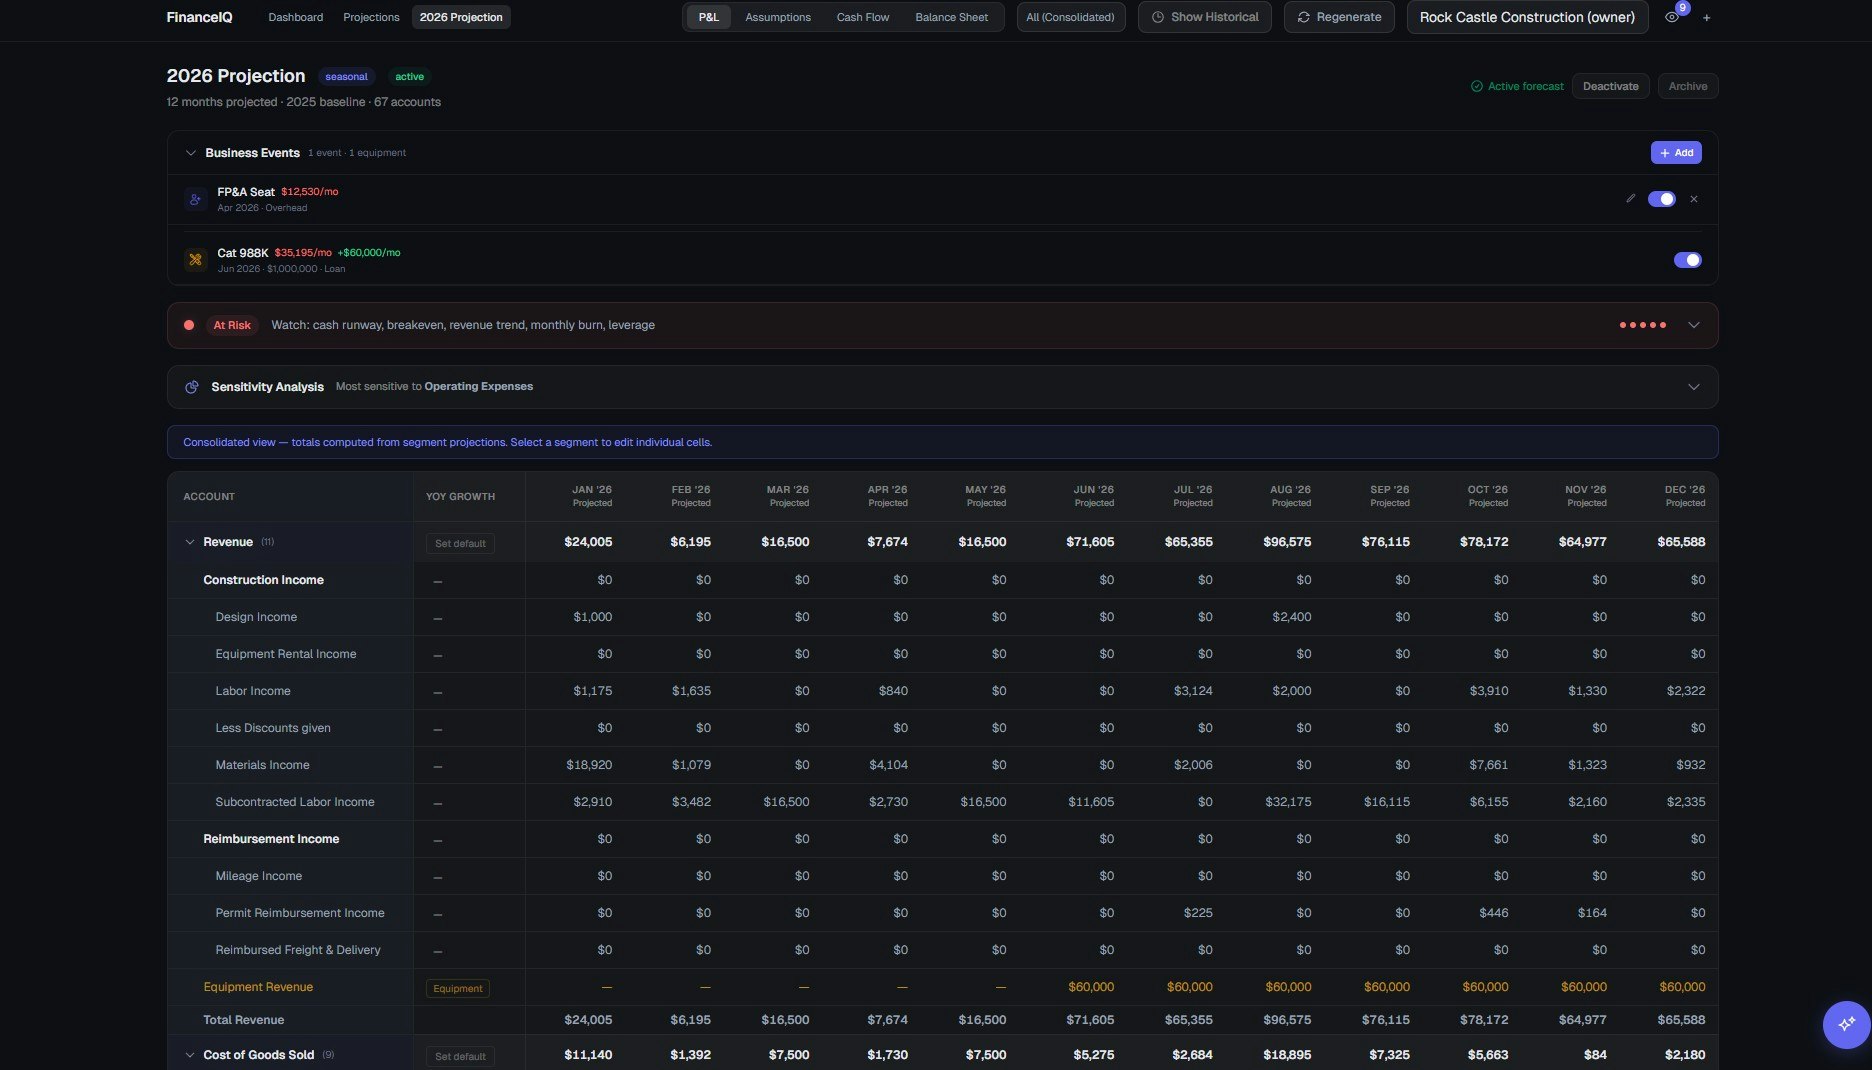
Task: Go to Dashboard in top navigation
Action: point(296,17)
